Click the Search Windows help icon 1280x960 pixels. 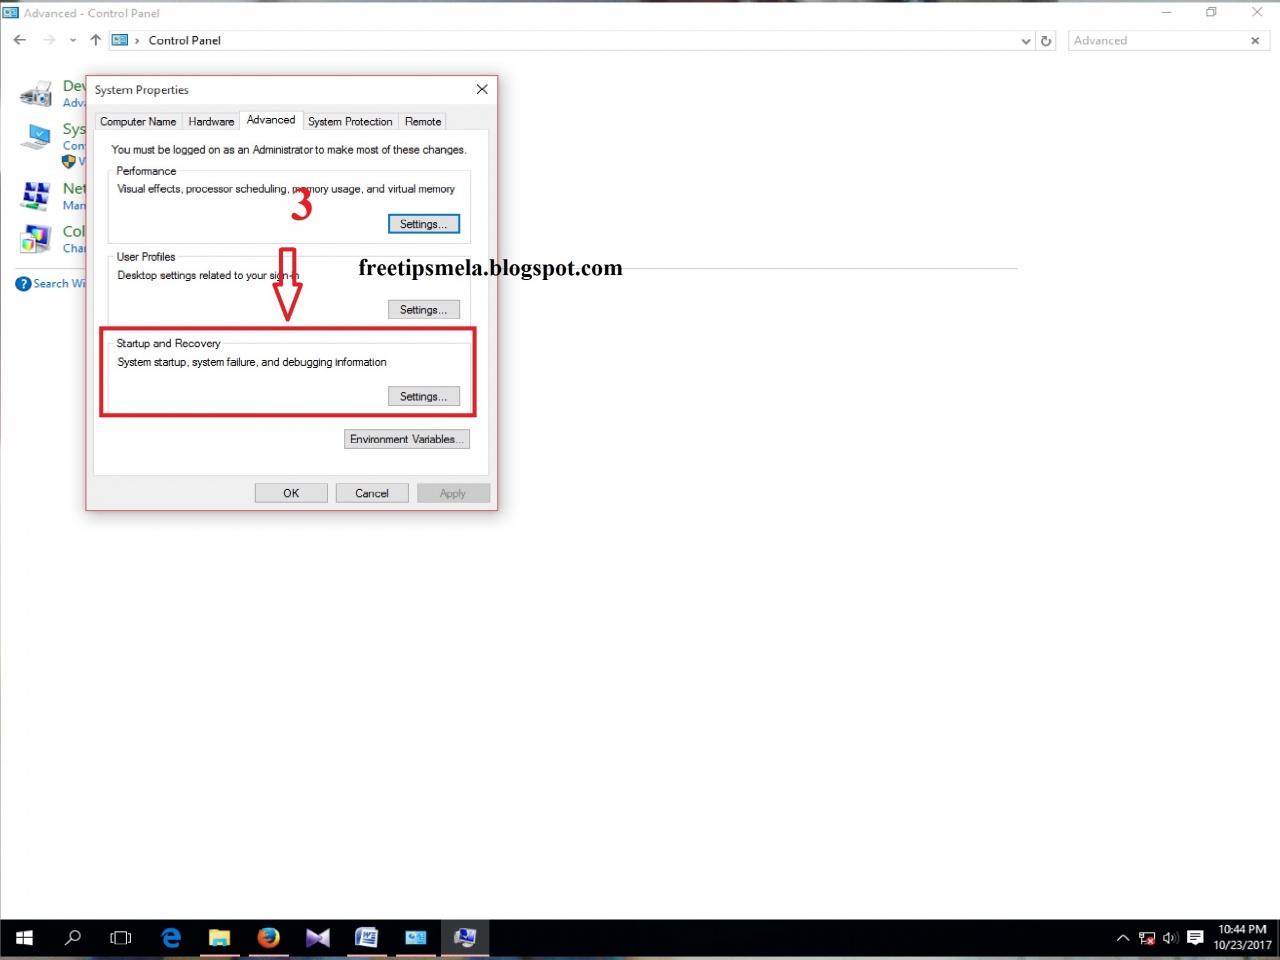pos(22,283)
